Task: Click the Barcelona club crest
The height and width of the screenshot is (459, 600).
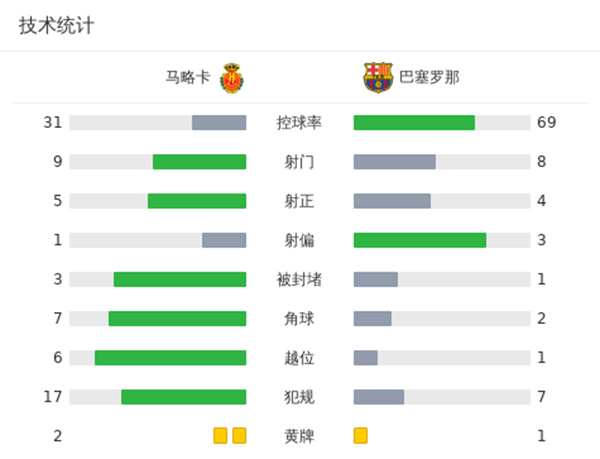Action: pos(378,77)
